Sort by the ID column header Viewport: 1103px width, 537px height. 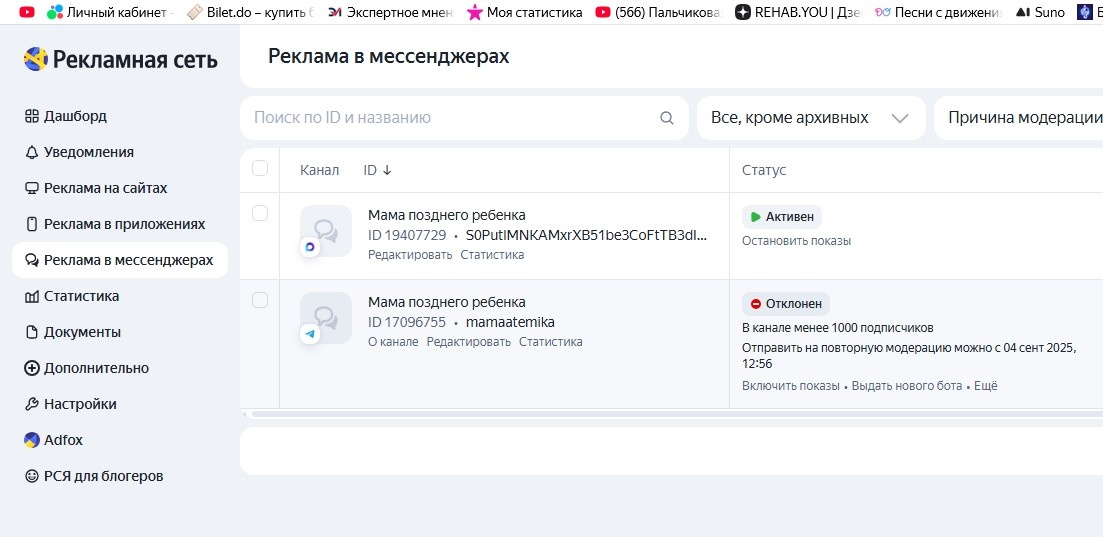[x=378, y=170]
